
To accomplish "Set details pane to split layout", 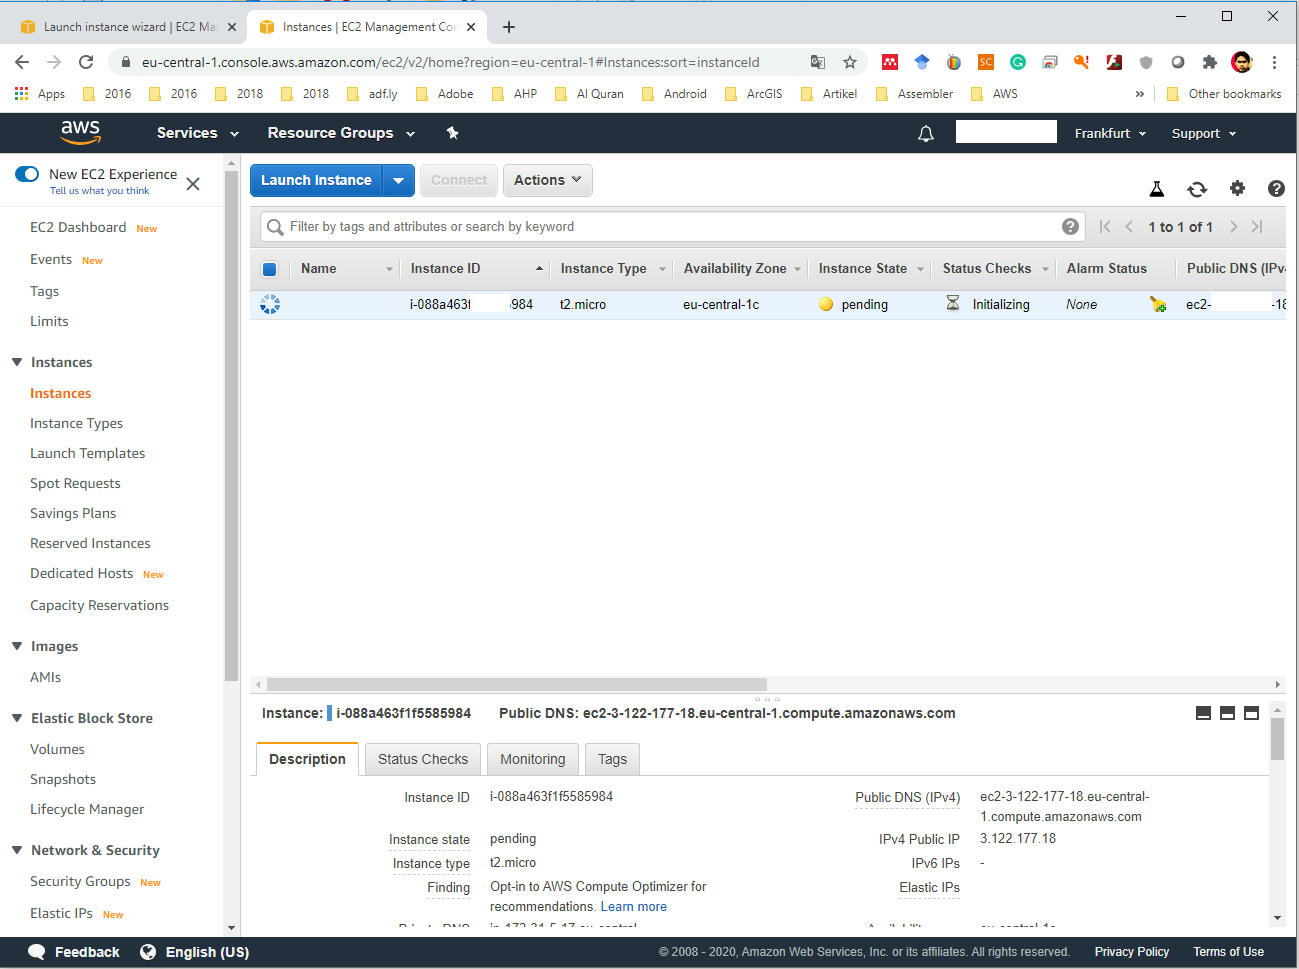I will [1227, 713].
